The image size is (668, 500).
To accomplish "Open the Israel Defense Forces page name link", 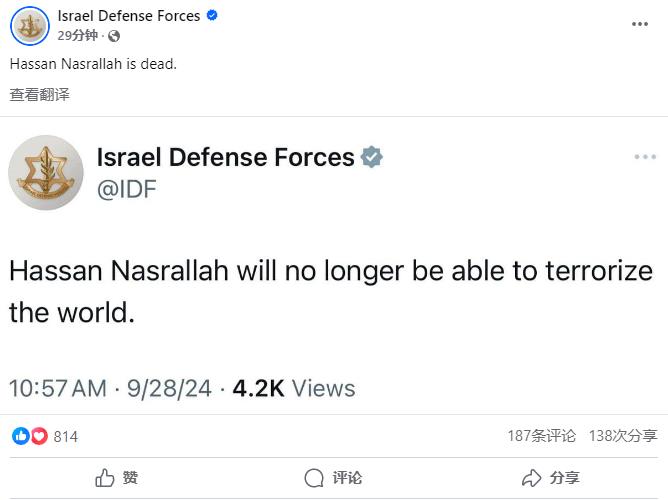I will pos(129,16).
